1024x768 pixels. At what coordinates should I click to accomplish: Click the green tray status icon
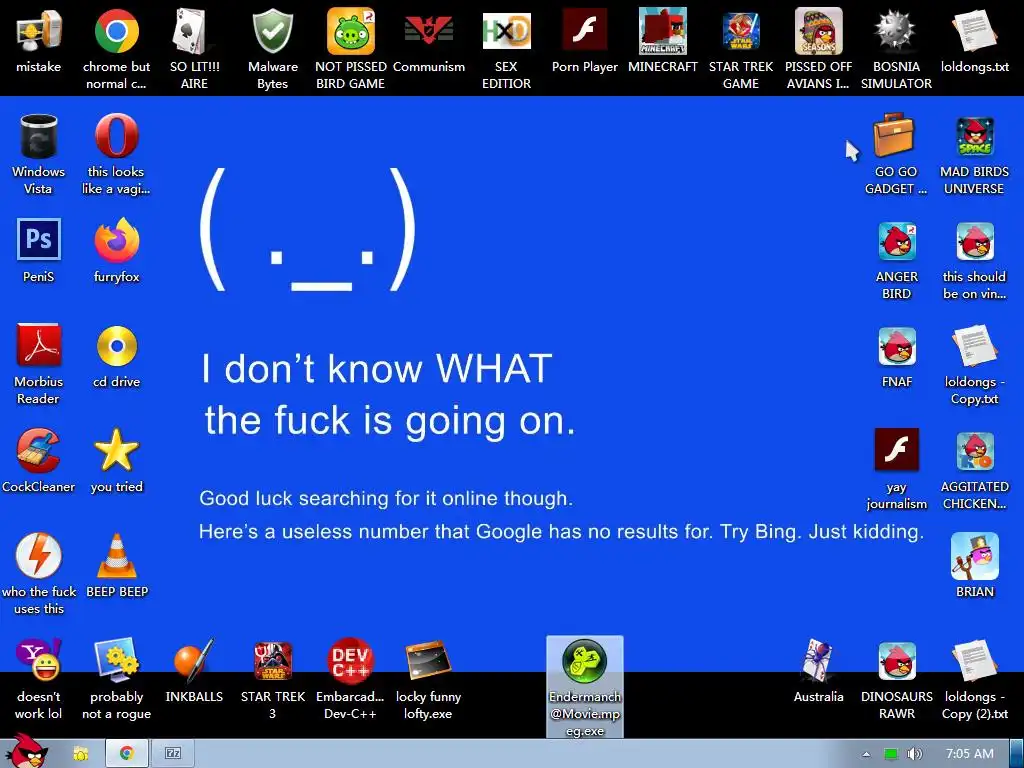891,754
